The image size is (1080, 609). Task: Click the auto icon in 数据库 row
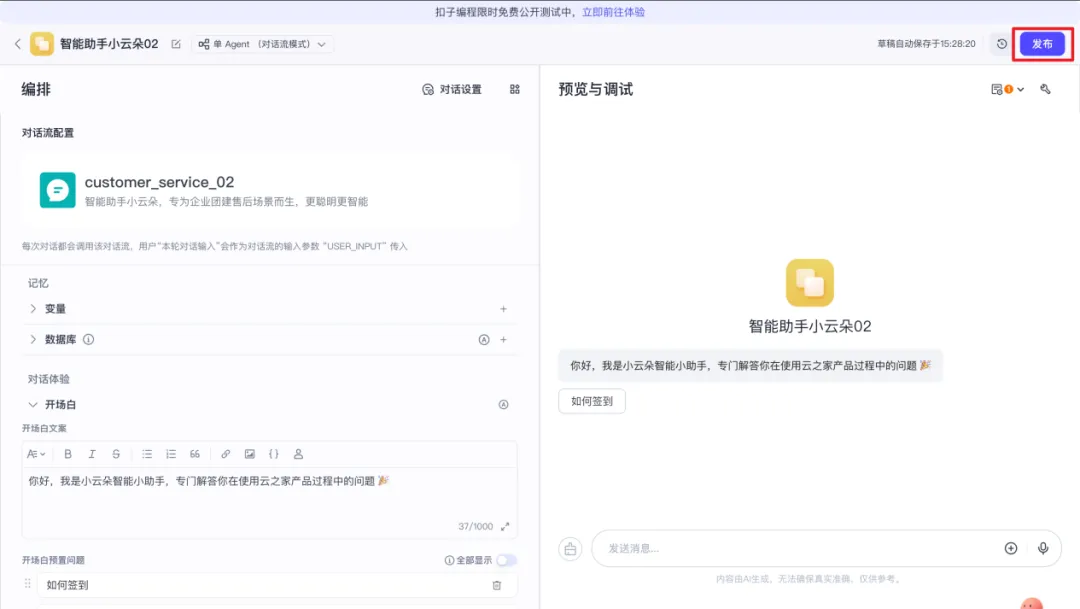click(484, 340)
